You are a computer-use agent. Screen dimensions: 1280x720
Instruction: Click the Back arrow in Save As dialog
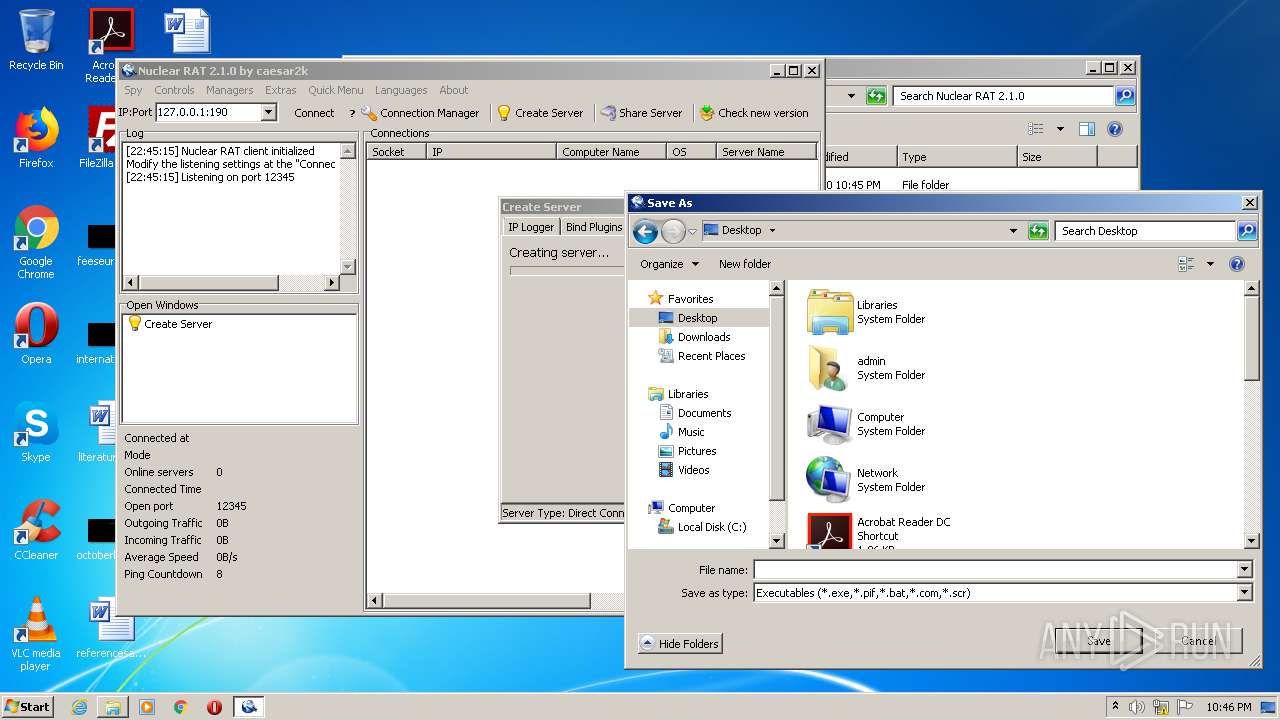646,232
